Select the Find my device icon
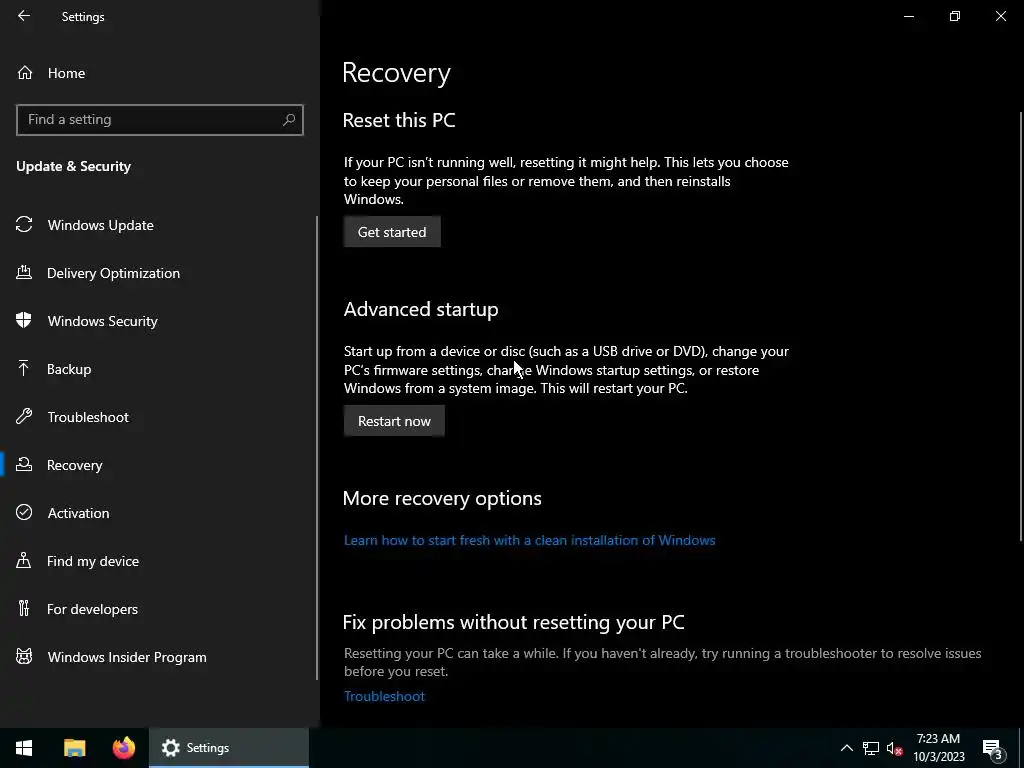 24,561
